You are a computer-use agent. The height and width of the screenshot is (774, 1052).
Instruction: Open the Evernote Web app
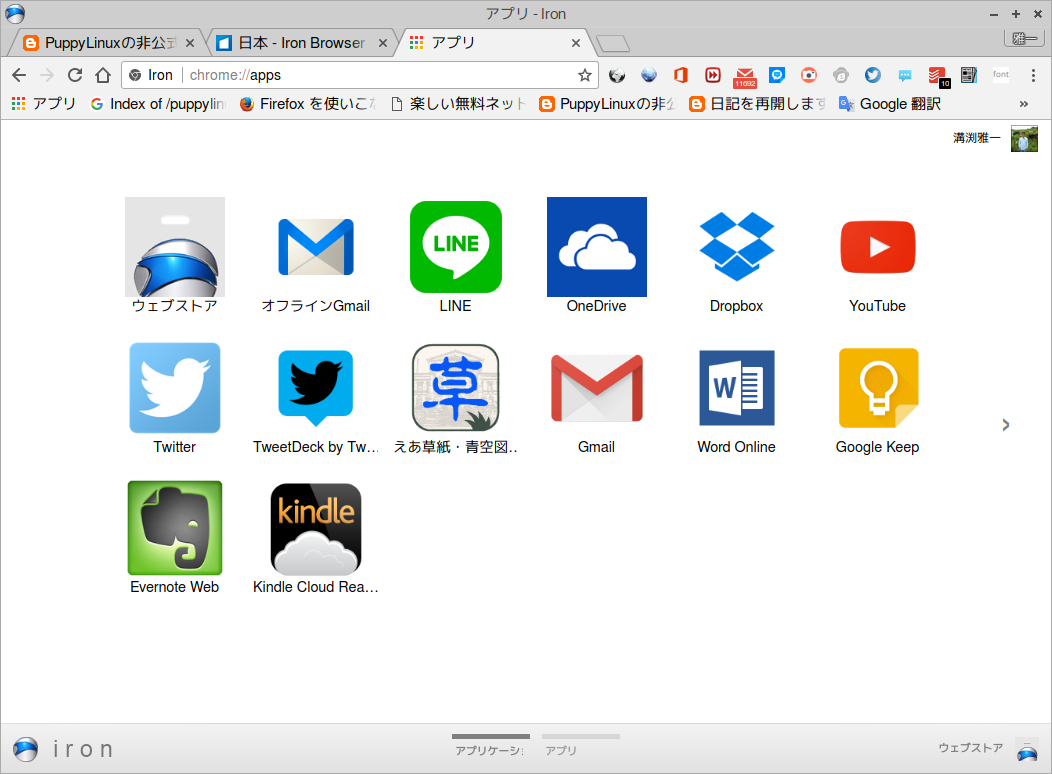[x=174, y=528]
